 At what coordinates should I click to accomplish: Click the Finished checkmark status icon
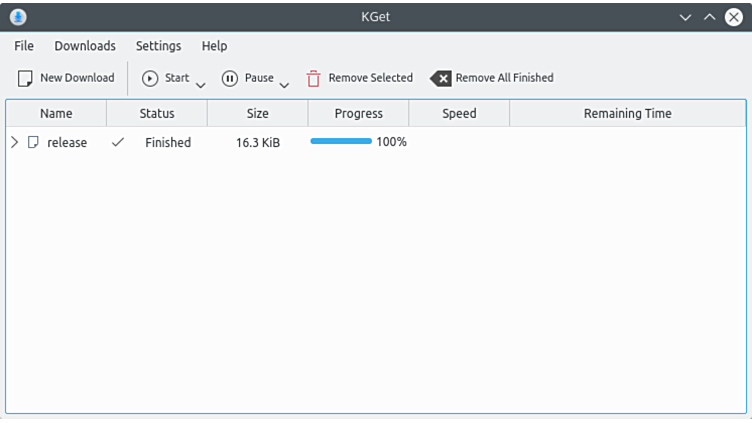pos(118,143)
